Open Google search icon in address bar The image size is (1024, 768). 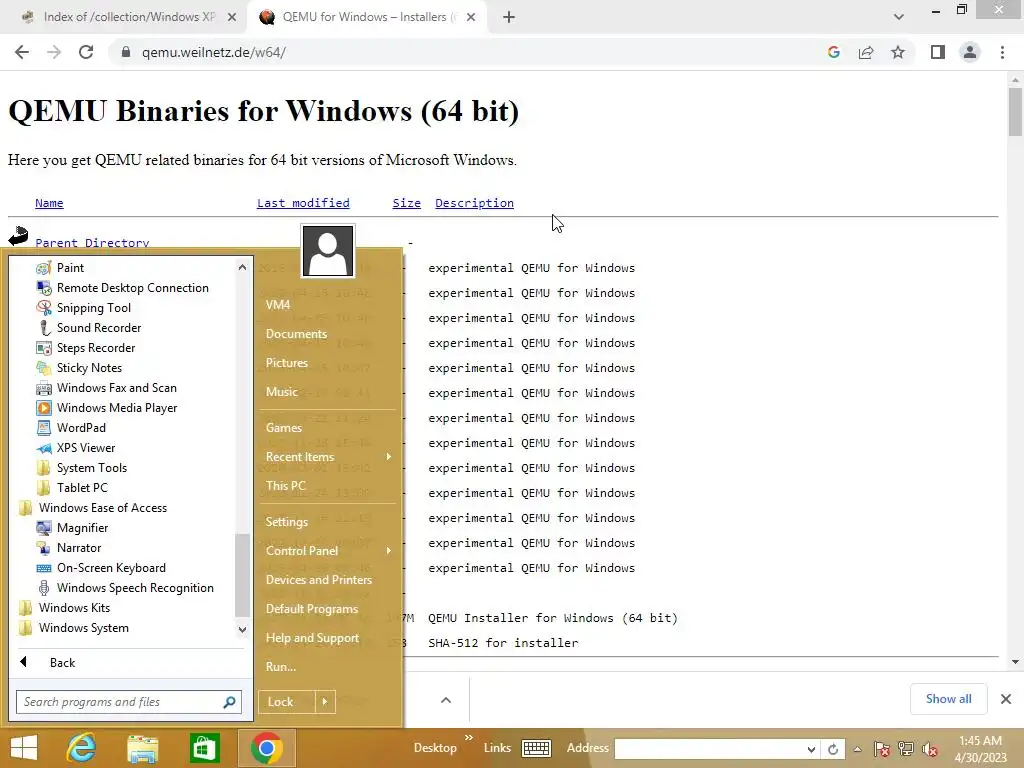click(x=834, y=52)
